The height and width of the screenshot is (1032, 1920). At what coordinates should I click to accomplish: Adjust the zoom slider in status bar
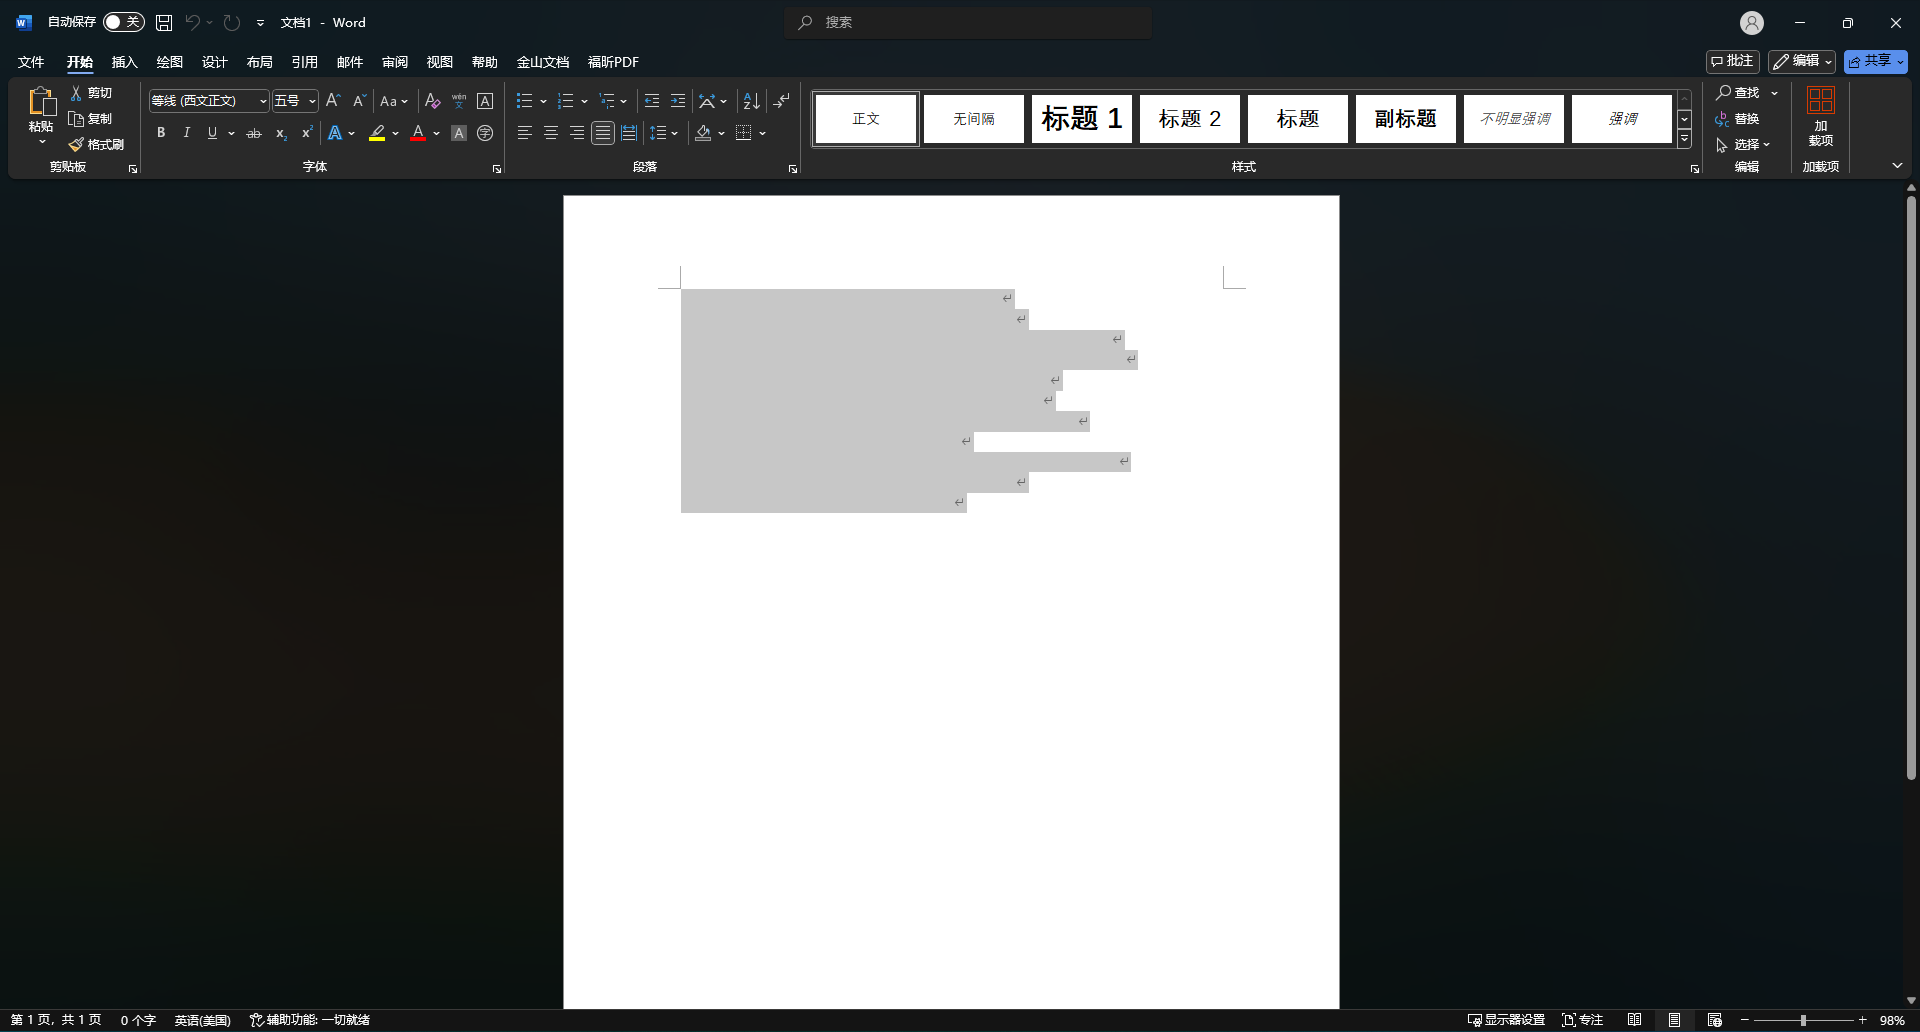(x=1803, y=1020)
